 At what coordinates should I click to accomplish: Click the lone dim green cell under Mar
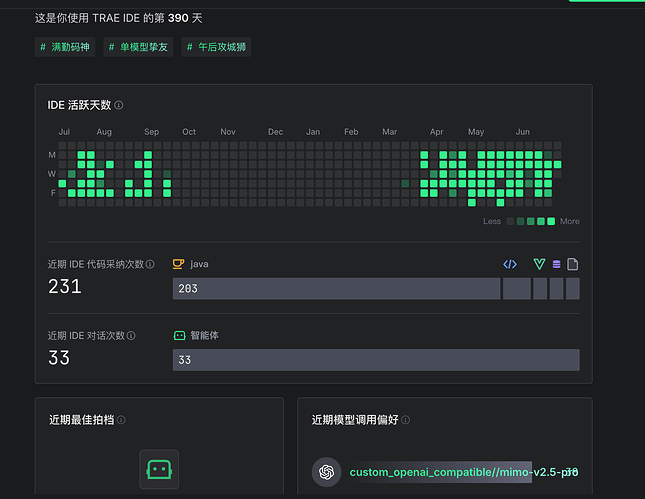pyautogui.click(x=405, y=183)
